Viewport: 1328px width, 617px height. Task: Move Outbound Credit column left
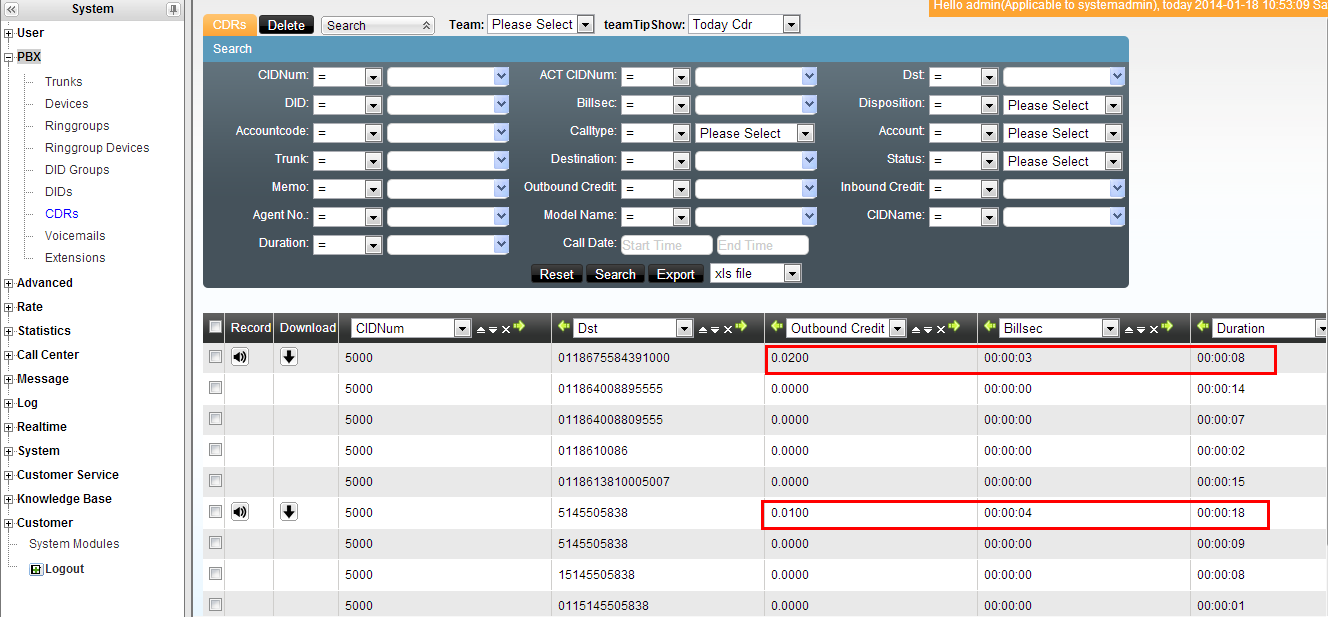click(777, 327)
